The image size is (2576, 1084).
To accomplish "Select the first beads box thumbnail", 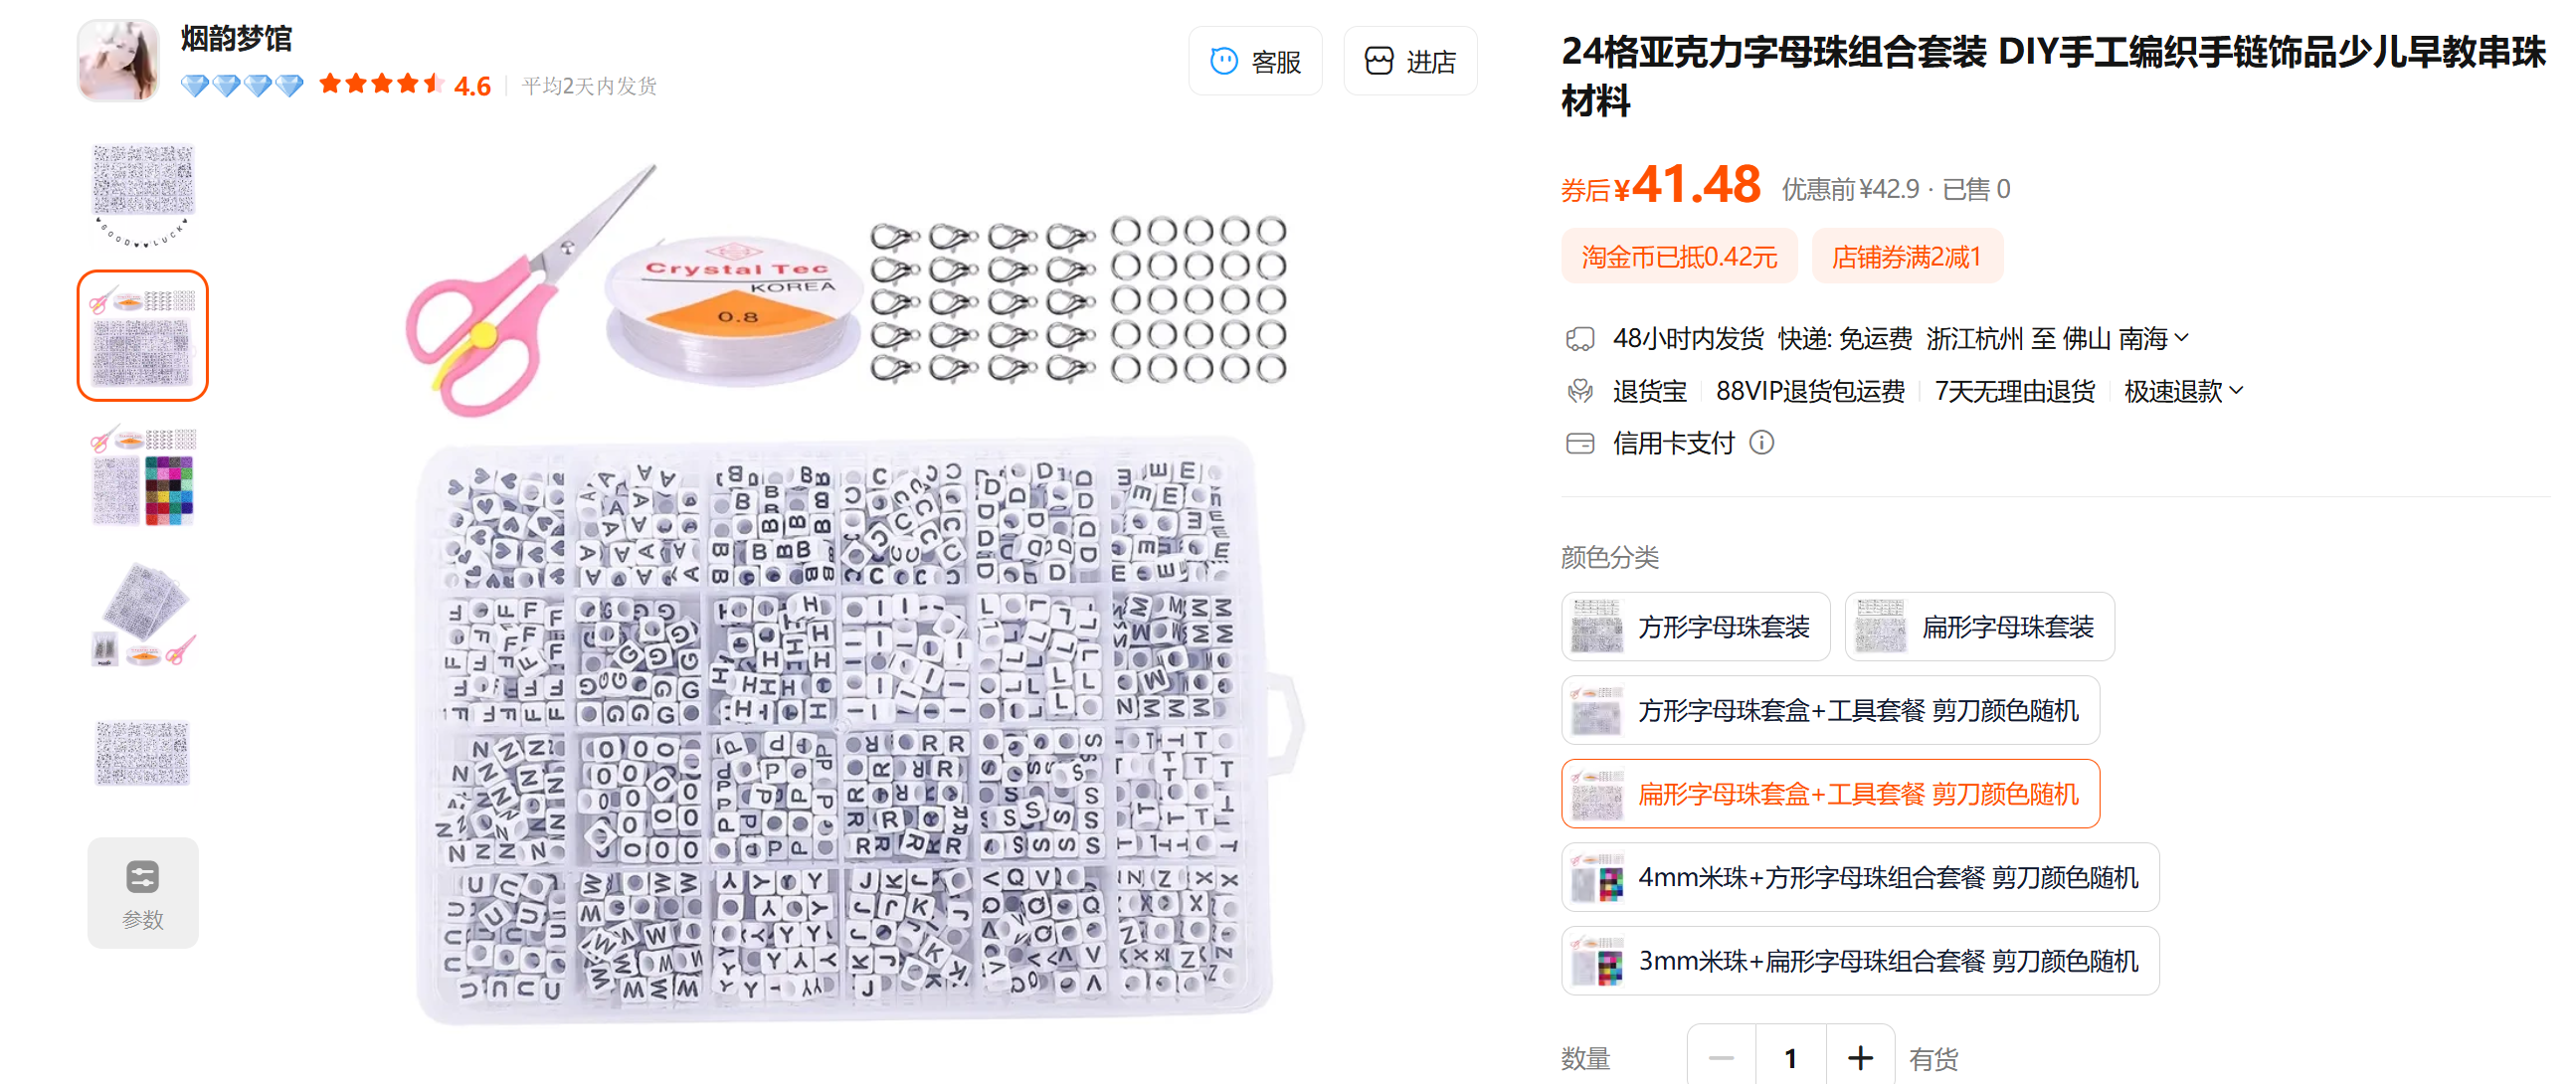I will (143, 195).
